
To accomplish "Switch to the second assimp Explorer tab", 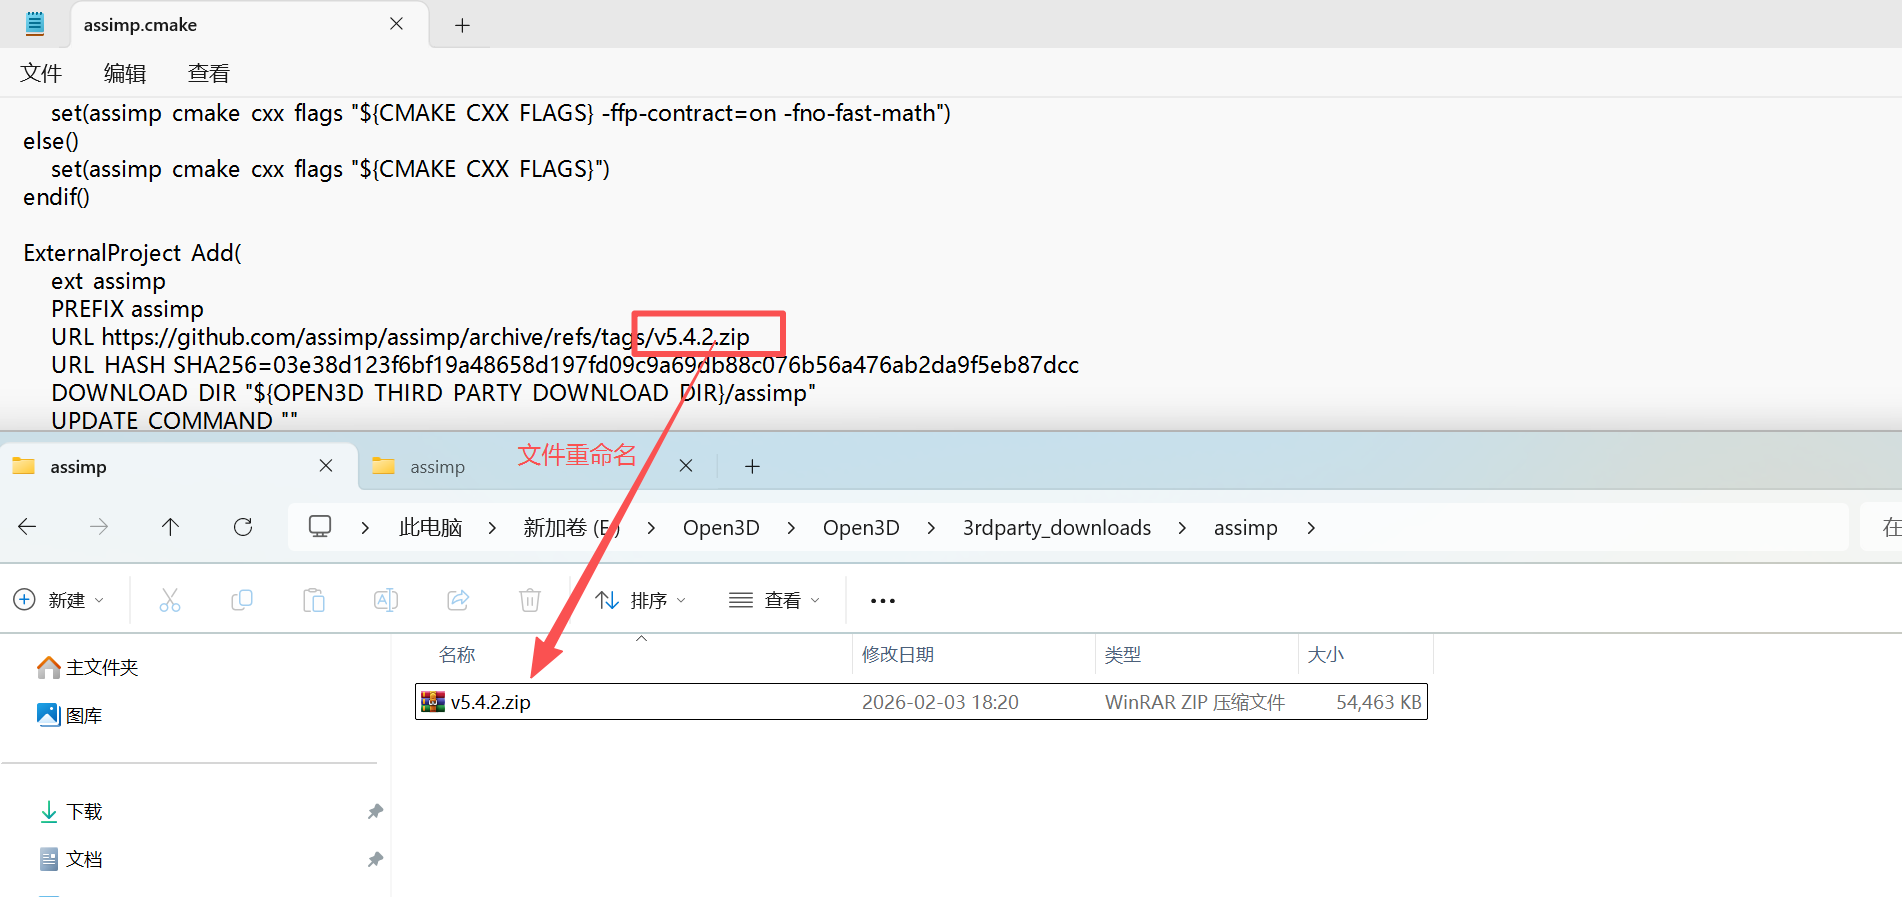I will (437, 466).
